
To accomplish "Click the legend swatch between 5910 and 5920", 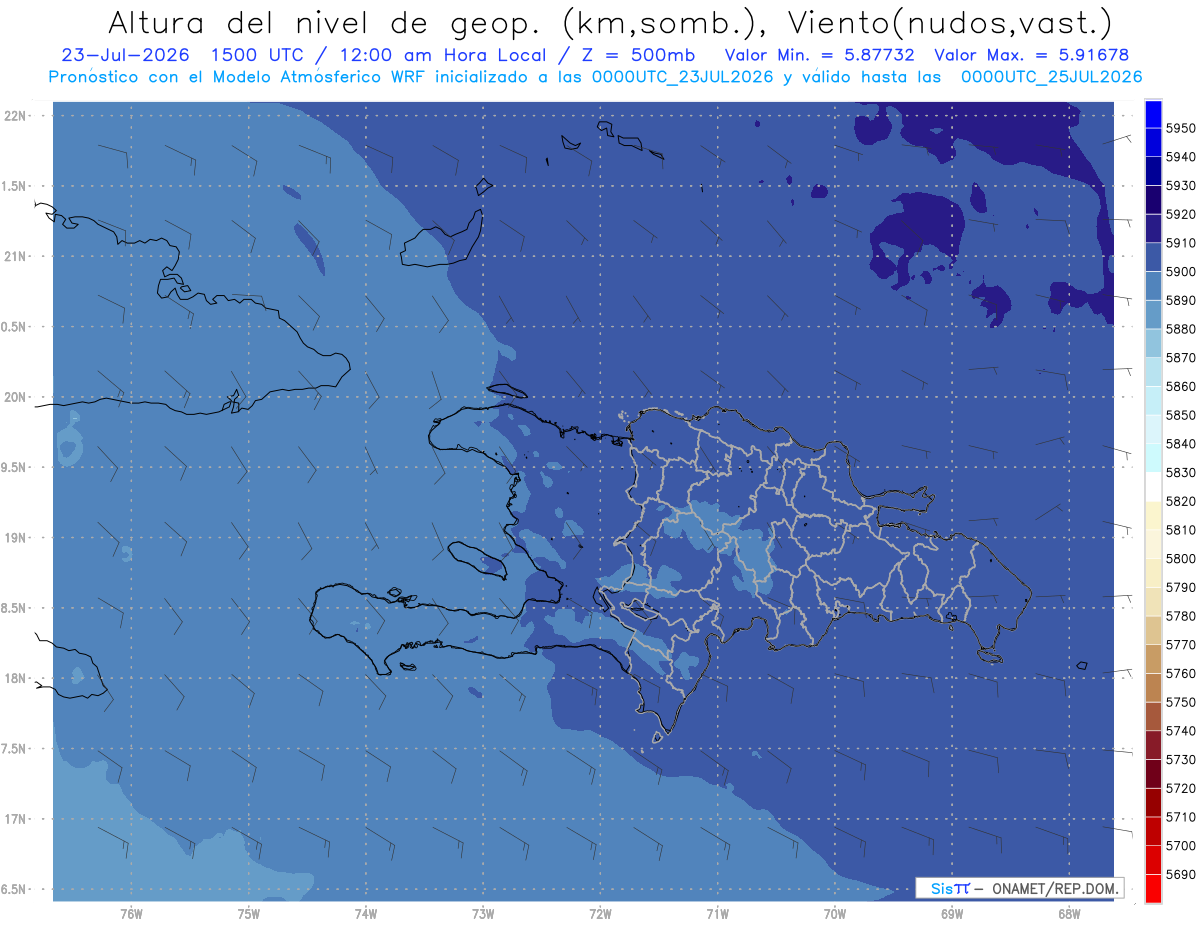I will pos(1153,228).
